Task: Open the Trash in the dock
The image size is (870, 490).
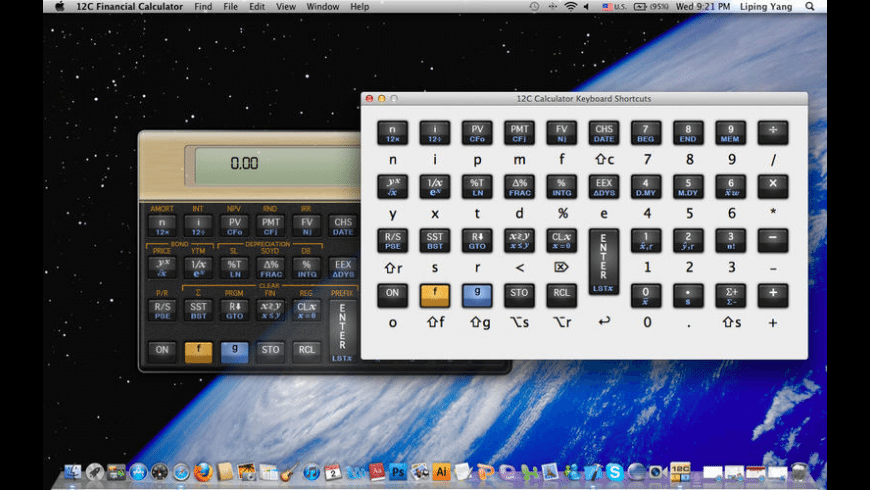Action: click(x=799, y=472)
